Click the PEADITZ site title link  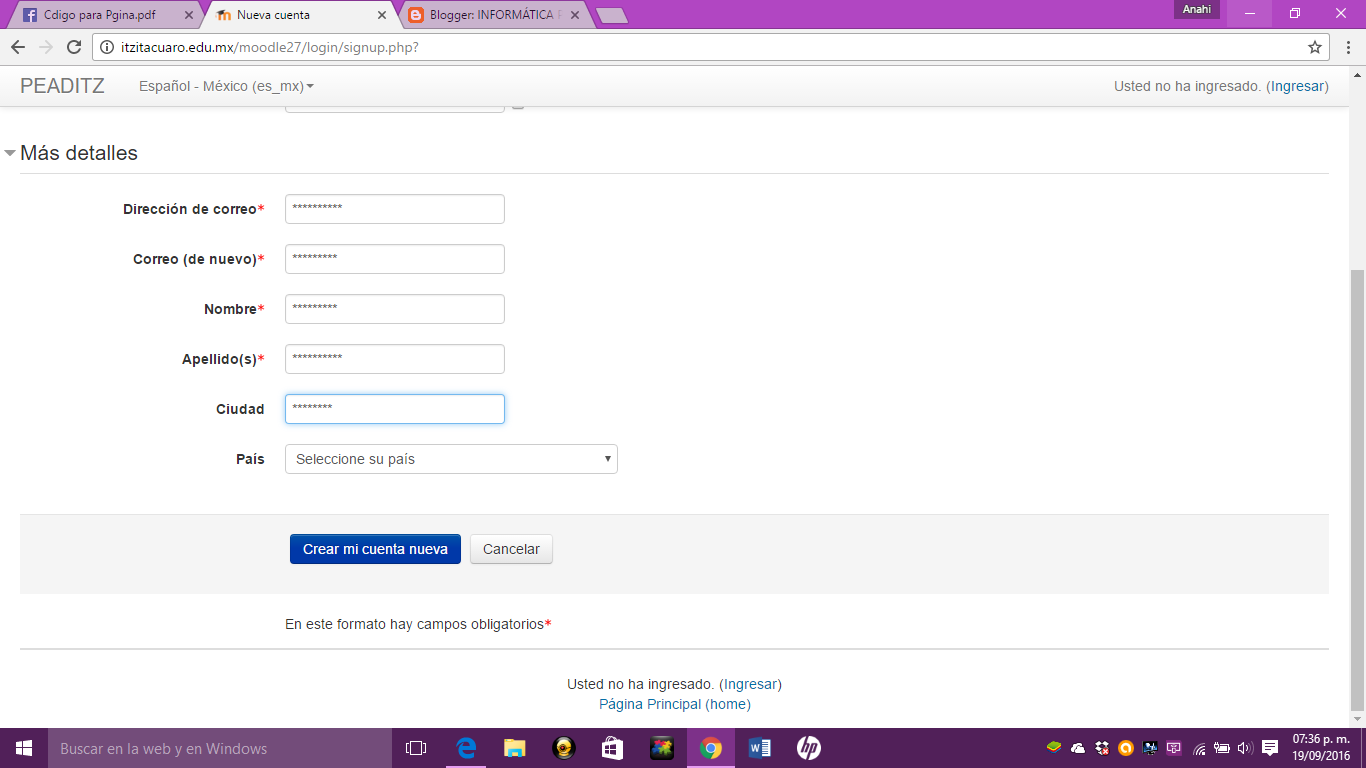(62, 86)
